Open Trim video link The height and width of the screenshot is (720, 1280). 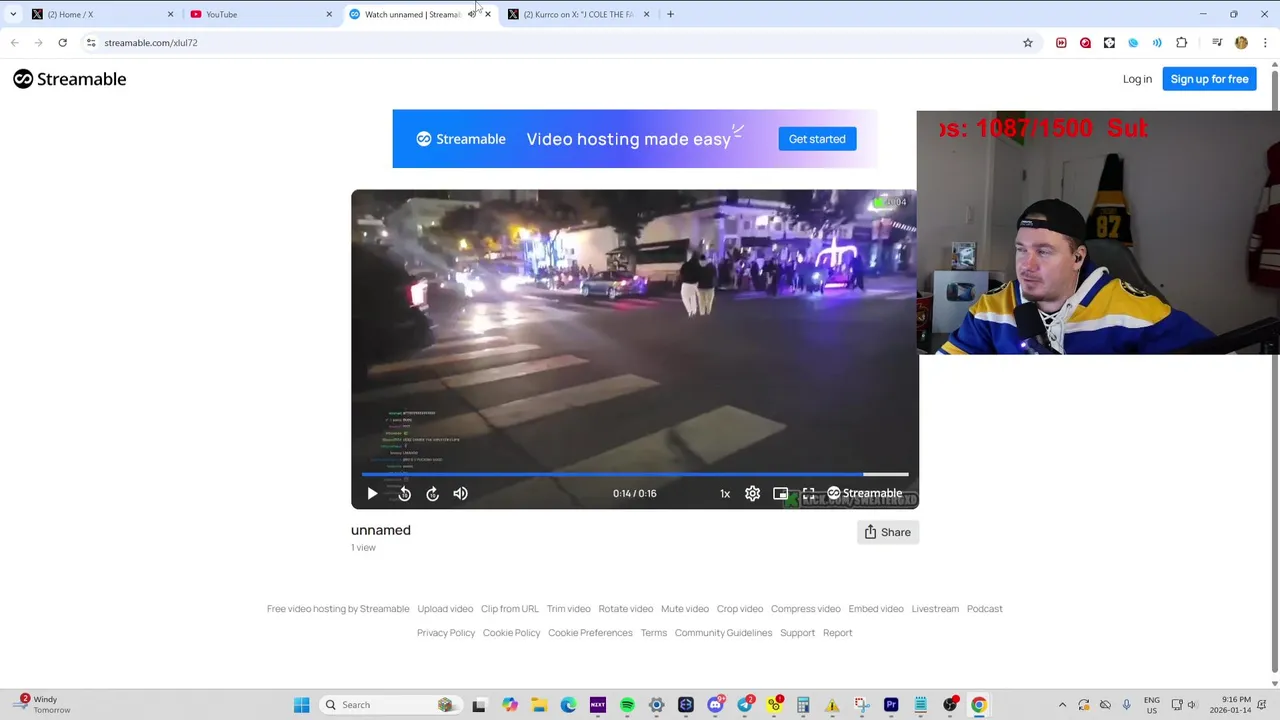(569, 609)
